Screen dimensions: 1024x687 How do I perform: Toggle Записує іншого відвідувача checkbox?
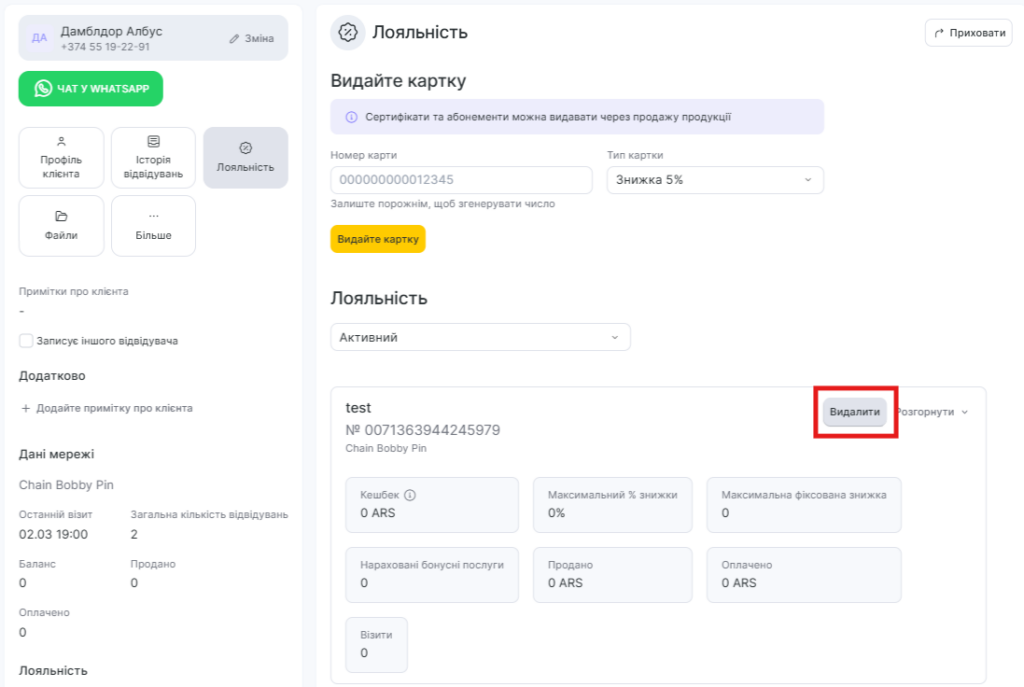click(27, 341)
